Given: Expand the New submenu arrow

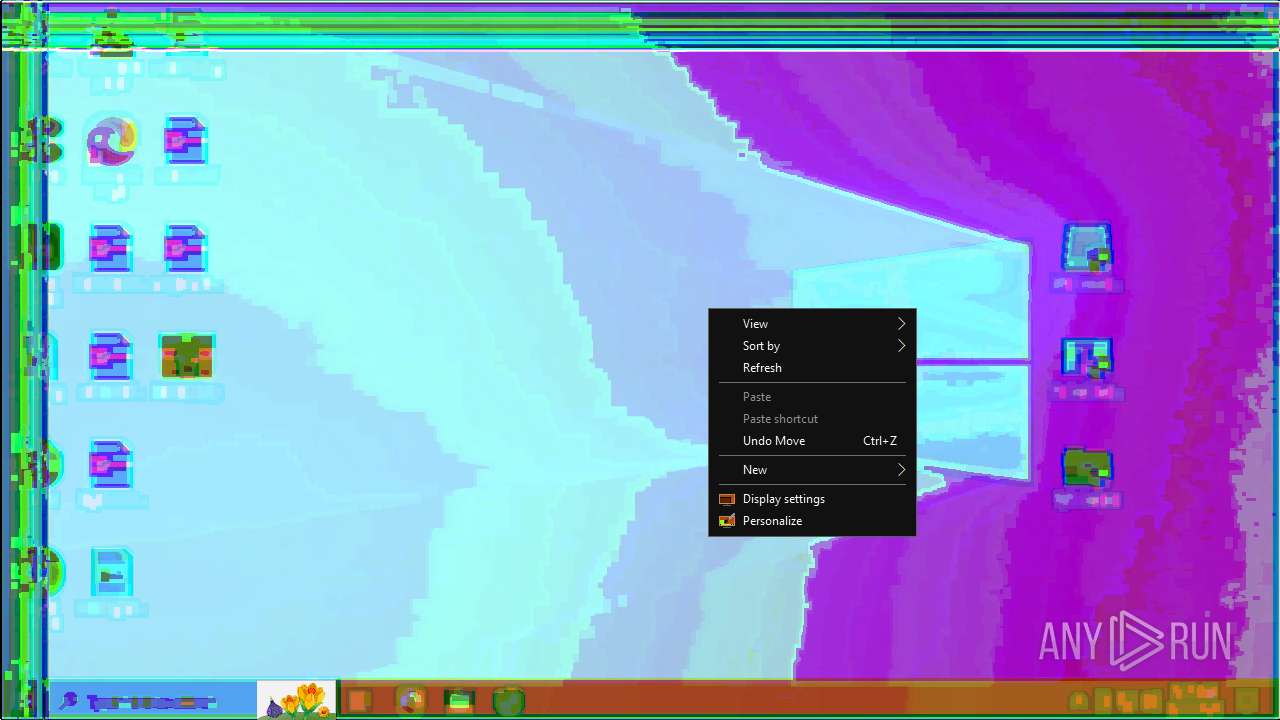Looking at the screenshot, I should click(x=901, y=469).
